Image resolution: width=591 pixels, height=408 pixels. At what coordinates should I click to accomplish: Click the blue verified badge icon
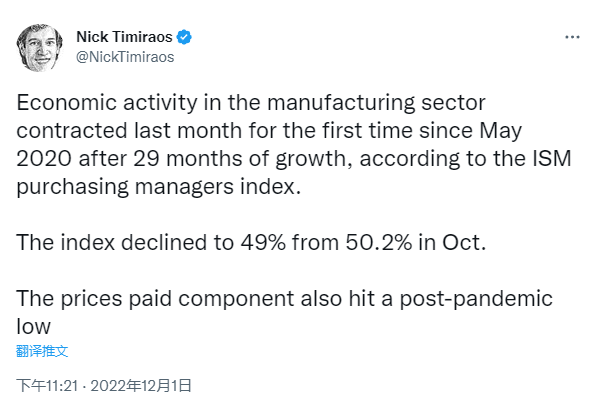click(x=184, y=37)
